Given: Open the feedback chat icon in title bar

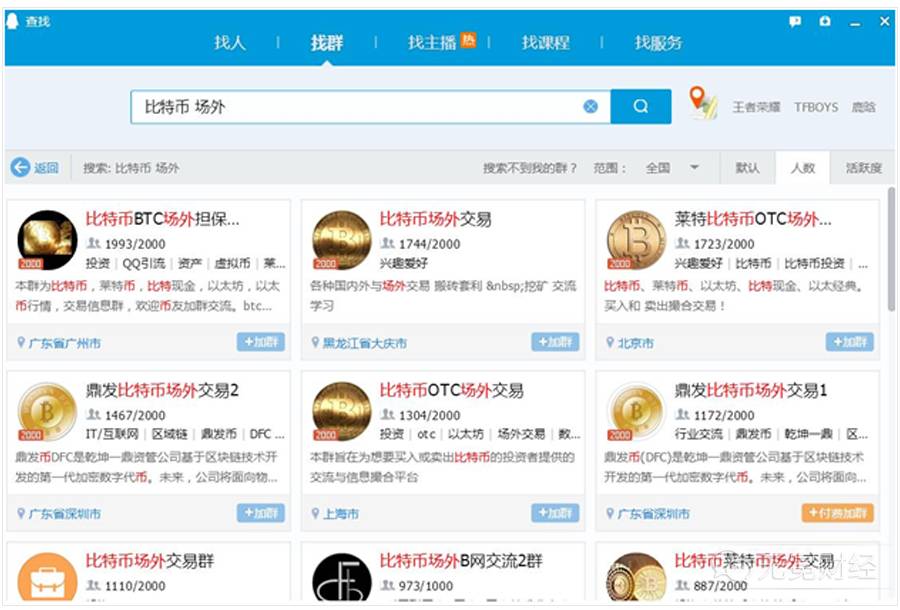Looking at the screenshot, I should tap(795, 22).
